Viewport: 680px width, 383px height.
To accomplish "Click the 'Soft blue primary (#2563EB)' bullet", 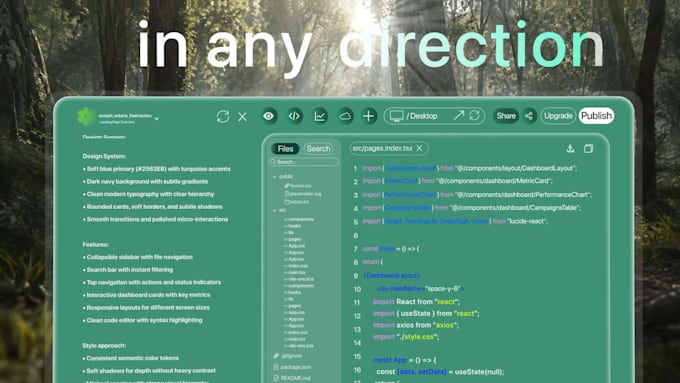I will click(157, 169).
